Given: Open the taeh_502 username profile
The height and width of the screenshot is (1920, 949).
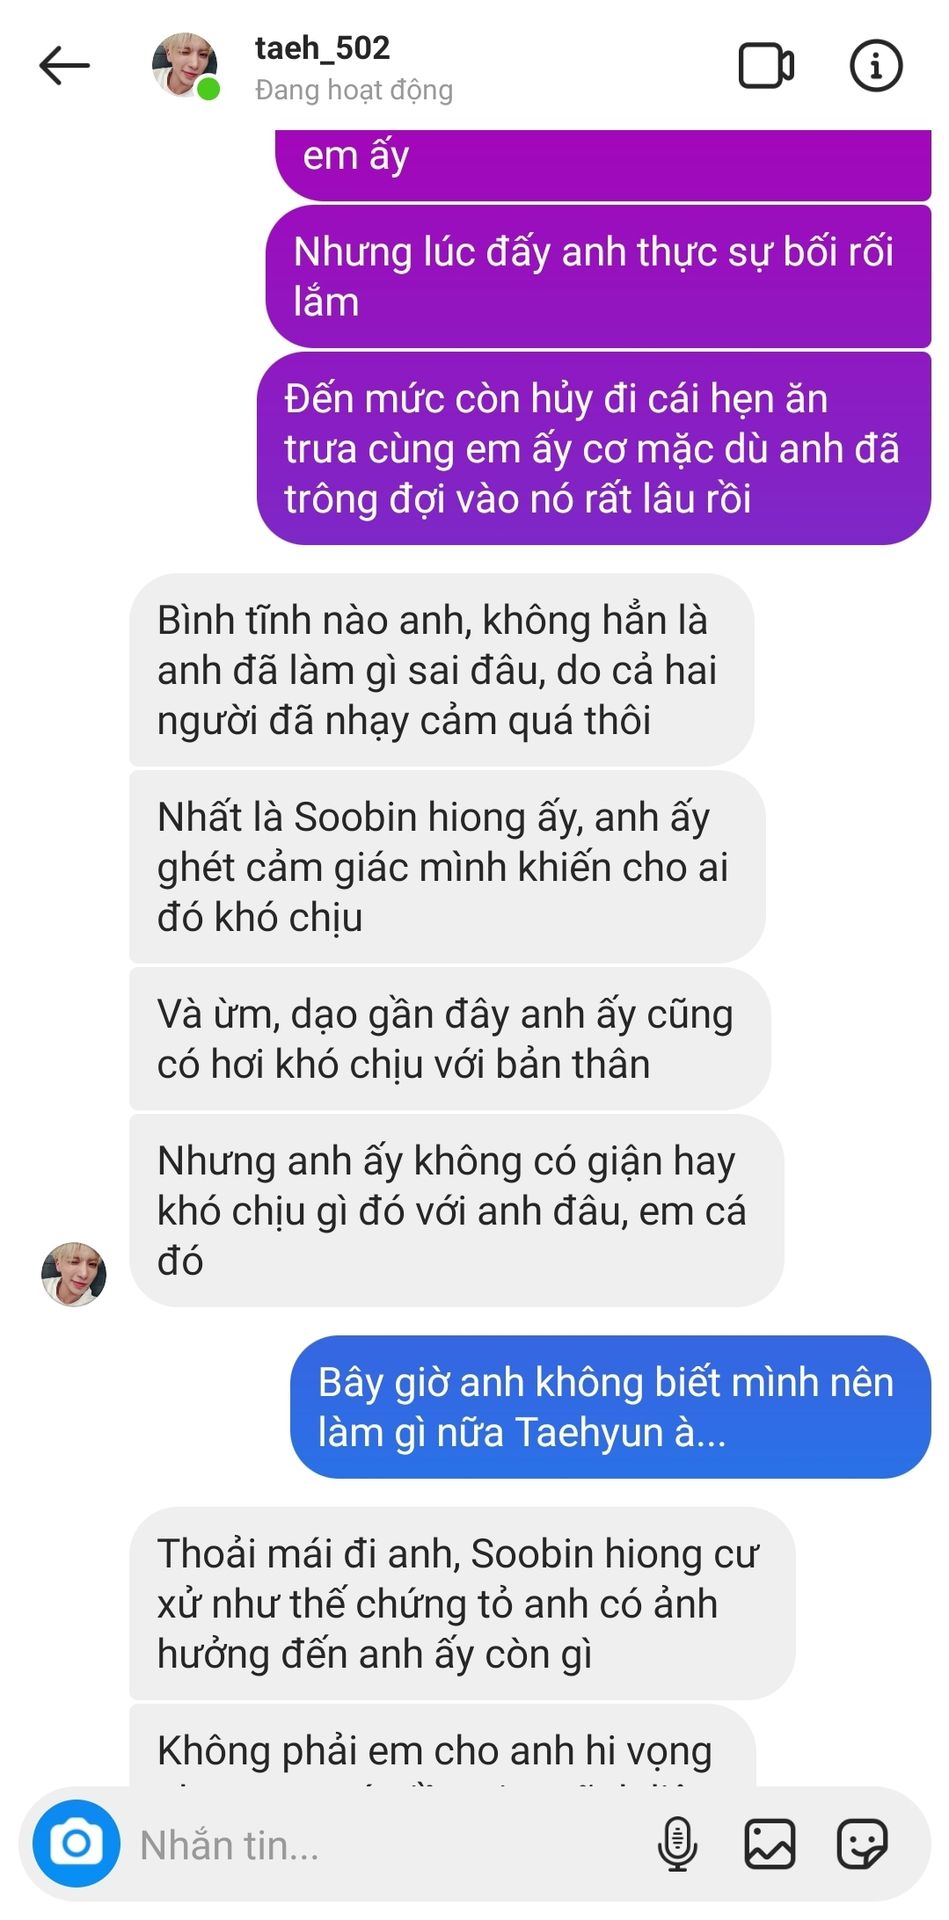Looking at the screenshot, I should pyautogui.click(x=322, y=48).
